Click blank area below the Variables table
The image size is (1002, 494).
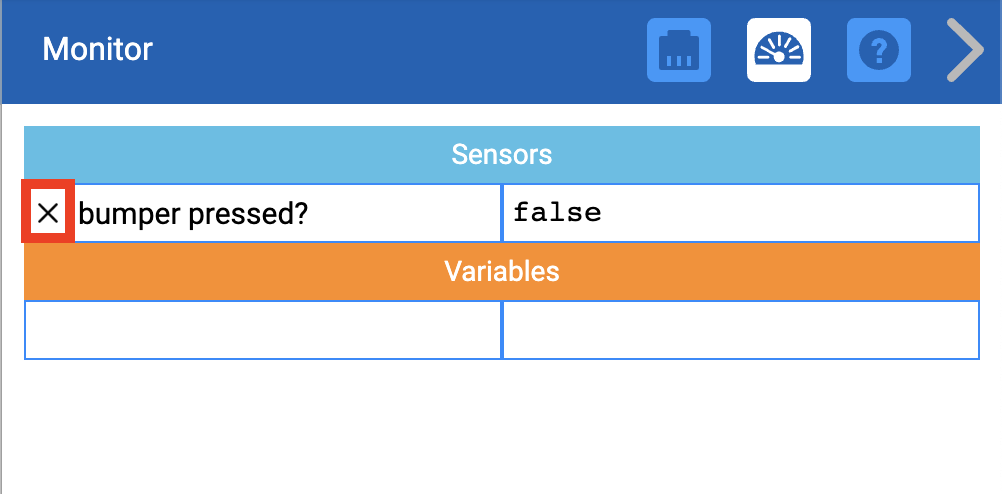(501, 430)
